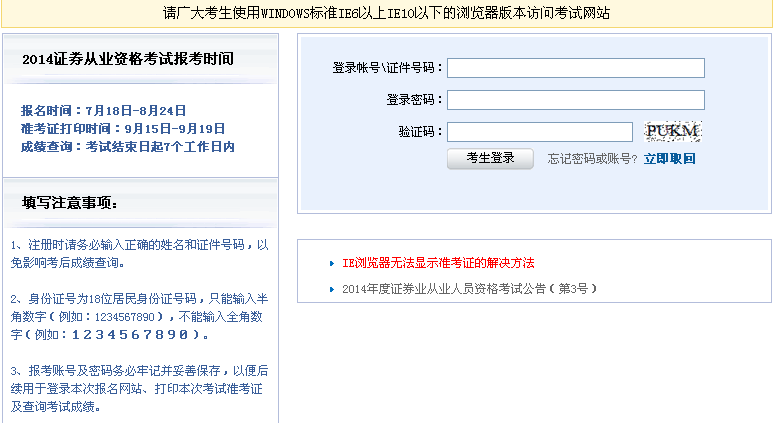
Task: Click the login account / ID number field
Action: [576, 68]
